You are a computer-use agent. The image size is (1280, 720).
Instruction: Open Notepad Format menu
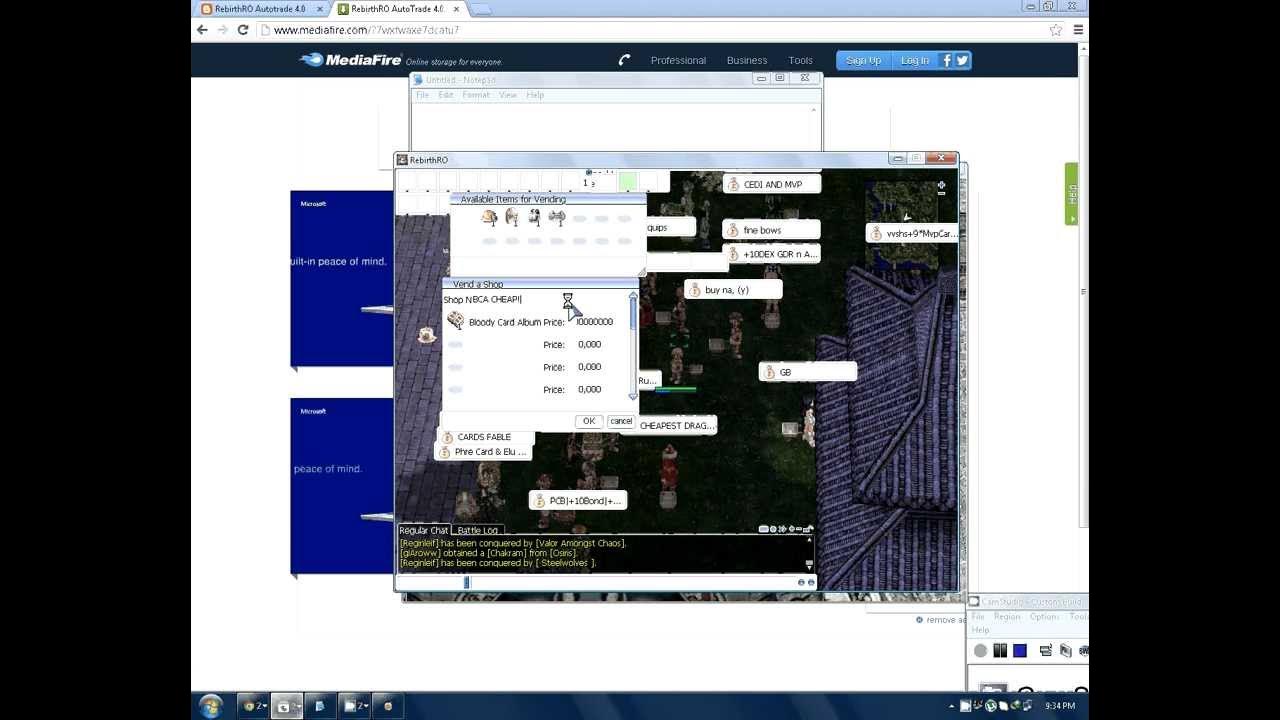coord(476,95)
